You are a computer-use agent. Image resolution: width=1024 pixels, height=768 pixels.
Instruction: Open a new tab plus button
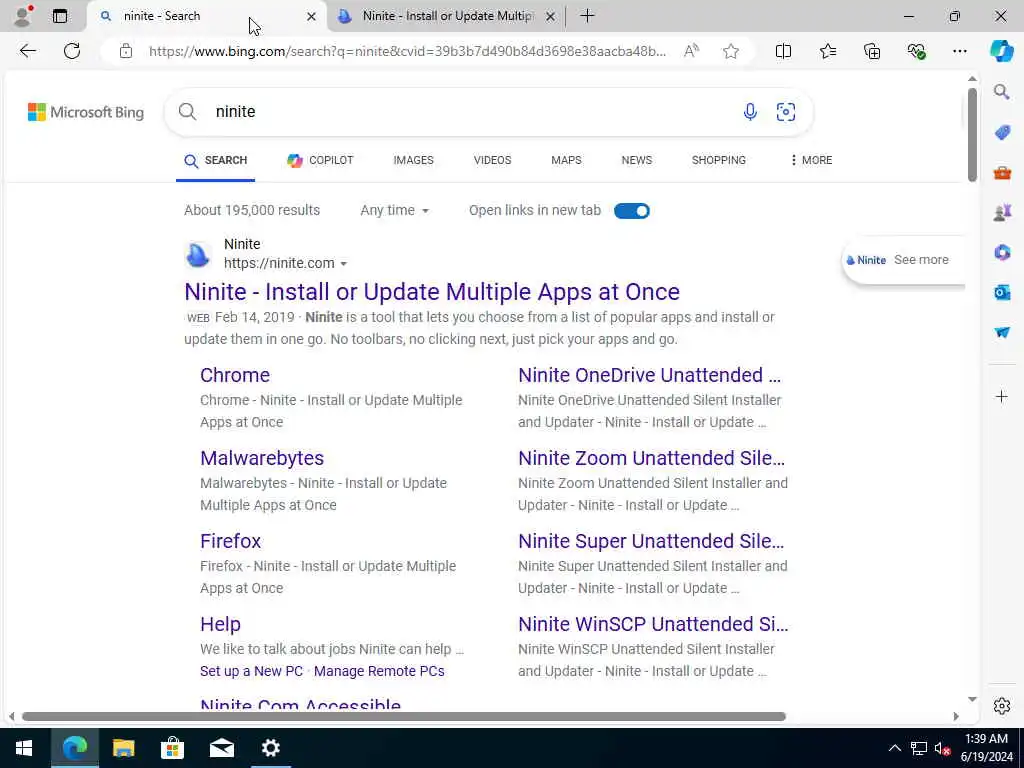coord(587,16)
